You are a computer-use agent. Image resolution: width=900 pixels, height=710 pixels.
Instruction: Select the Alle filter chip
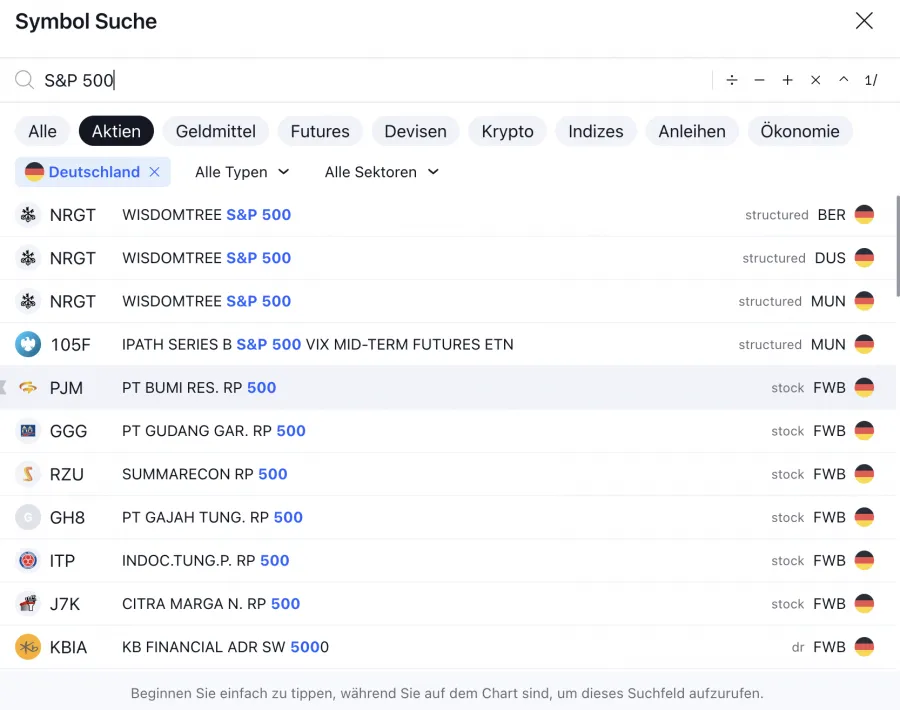click(x=42, y=131)
